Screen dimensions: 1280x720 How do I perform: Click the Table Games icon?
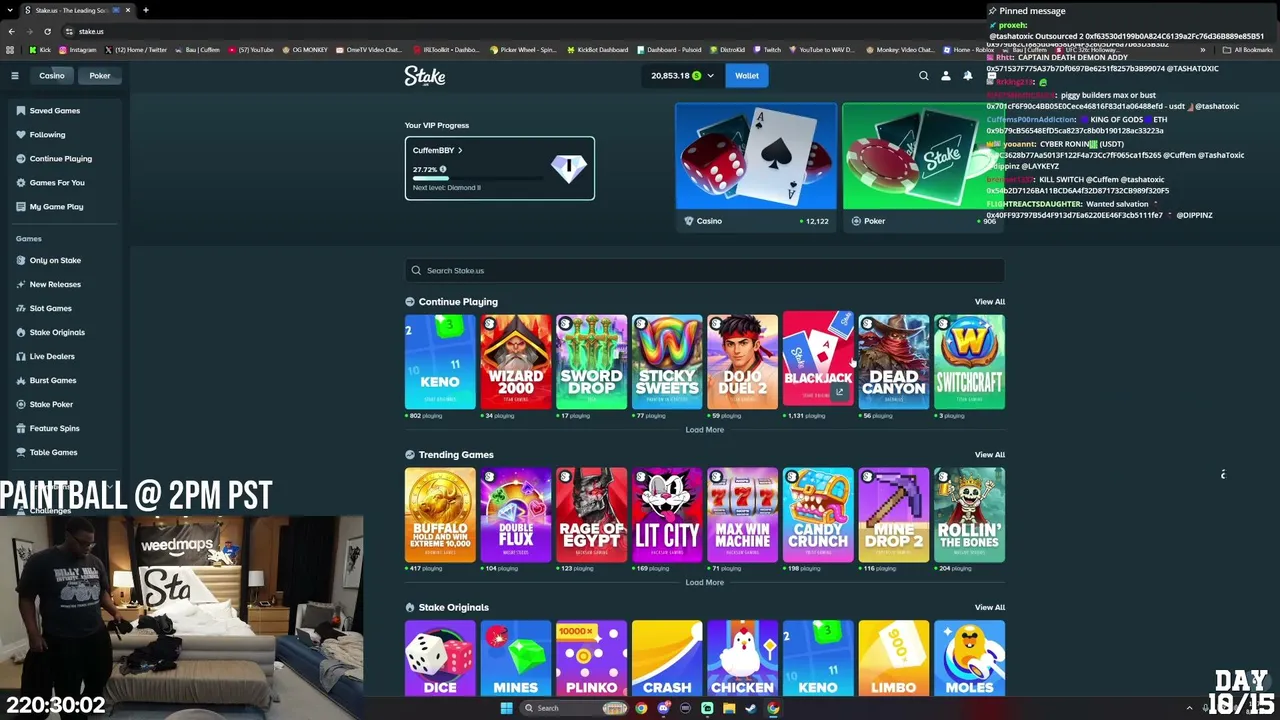point(21,453)
